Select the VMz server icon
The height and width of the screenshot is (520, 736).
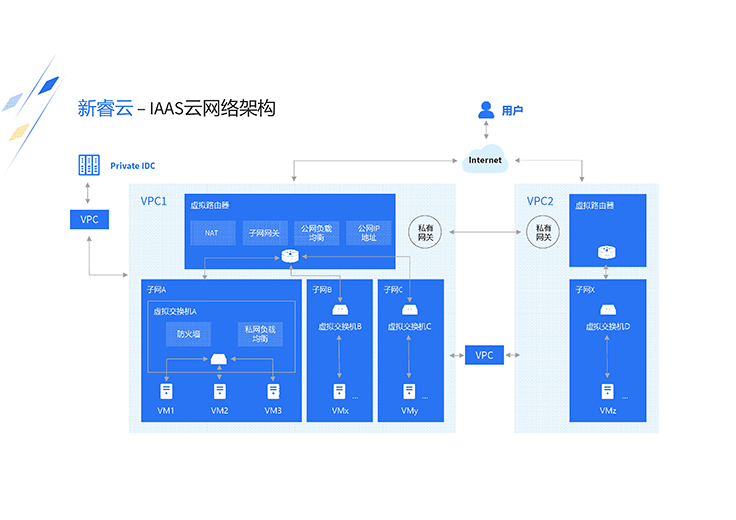pos(607,391)
